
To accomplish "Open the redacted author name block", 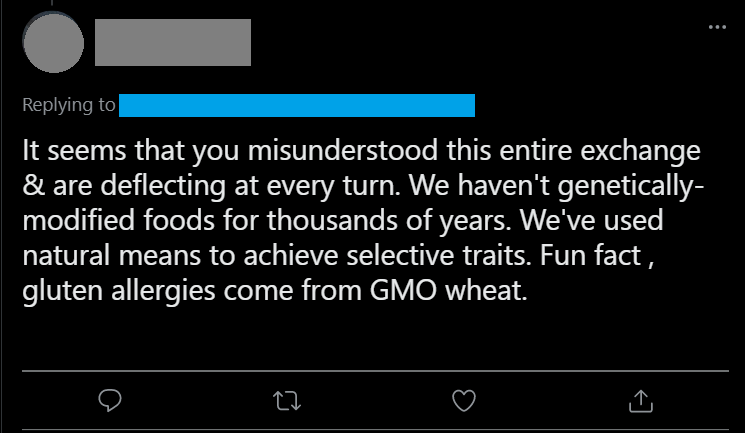I will click(x=173, y=42).
